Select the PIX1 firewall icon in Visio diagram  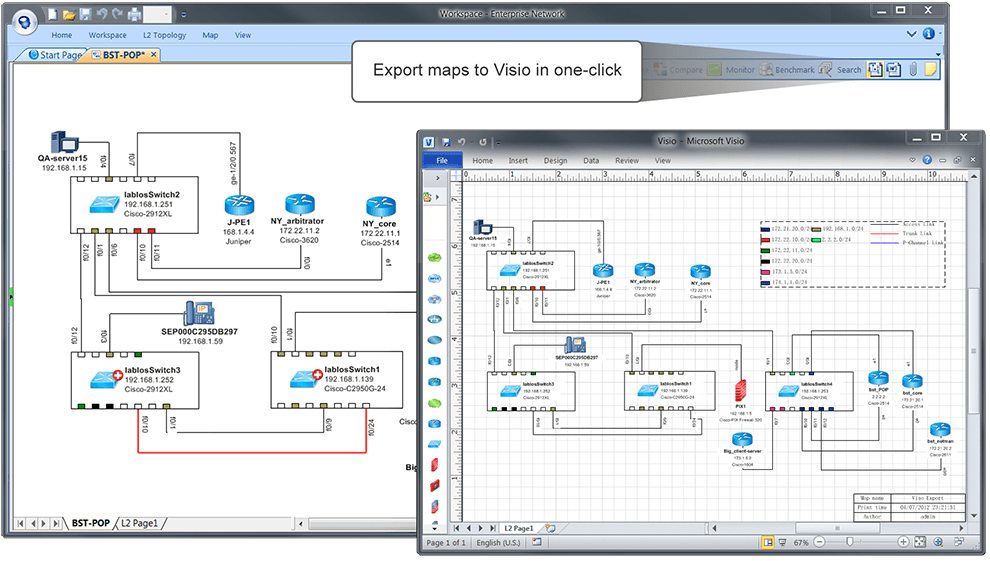click(741, 391)
